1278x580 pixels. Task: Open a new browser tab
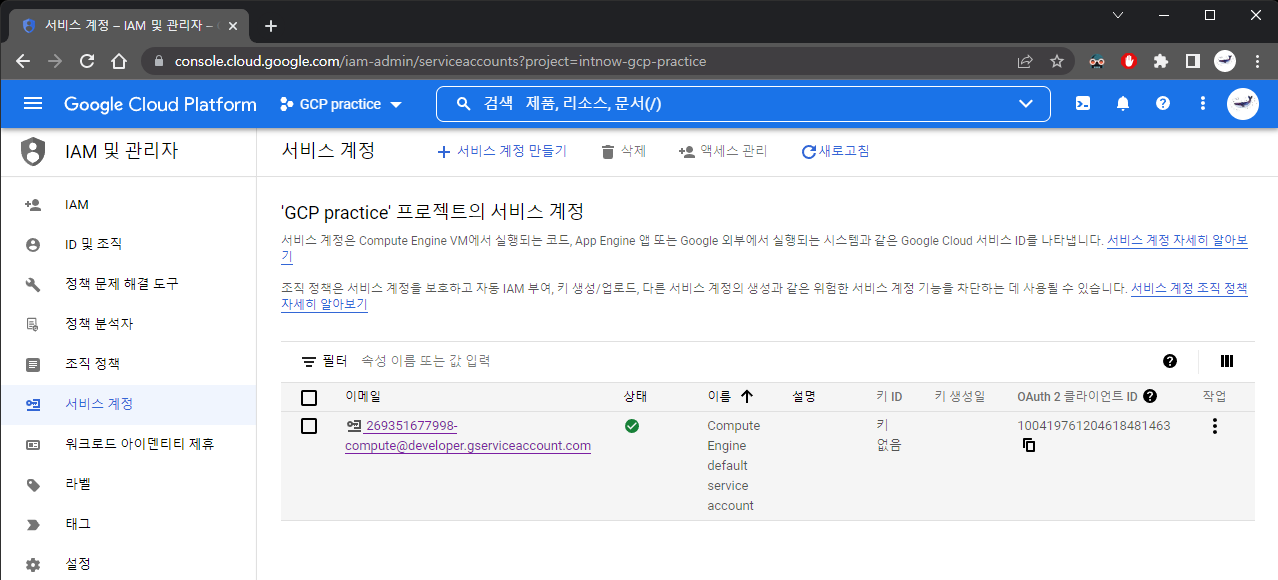click(270, 26)
